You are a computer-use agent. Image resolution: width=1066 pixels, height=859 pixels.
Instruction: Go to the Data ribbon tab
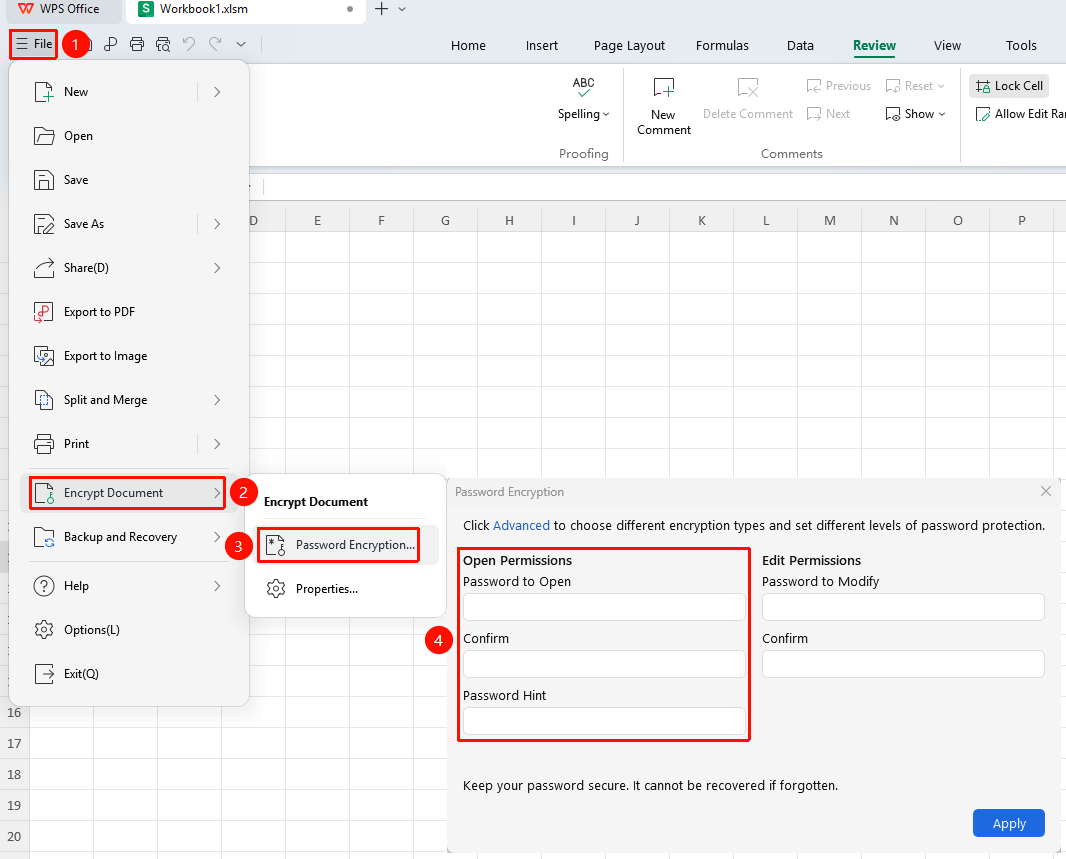(800, 46)
